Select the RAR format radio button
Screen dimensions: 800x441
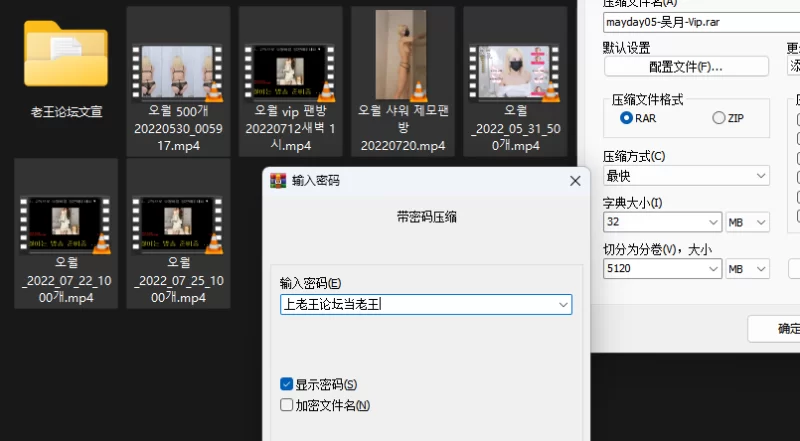coord(626,118)
